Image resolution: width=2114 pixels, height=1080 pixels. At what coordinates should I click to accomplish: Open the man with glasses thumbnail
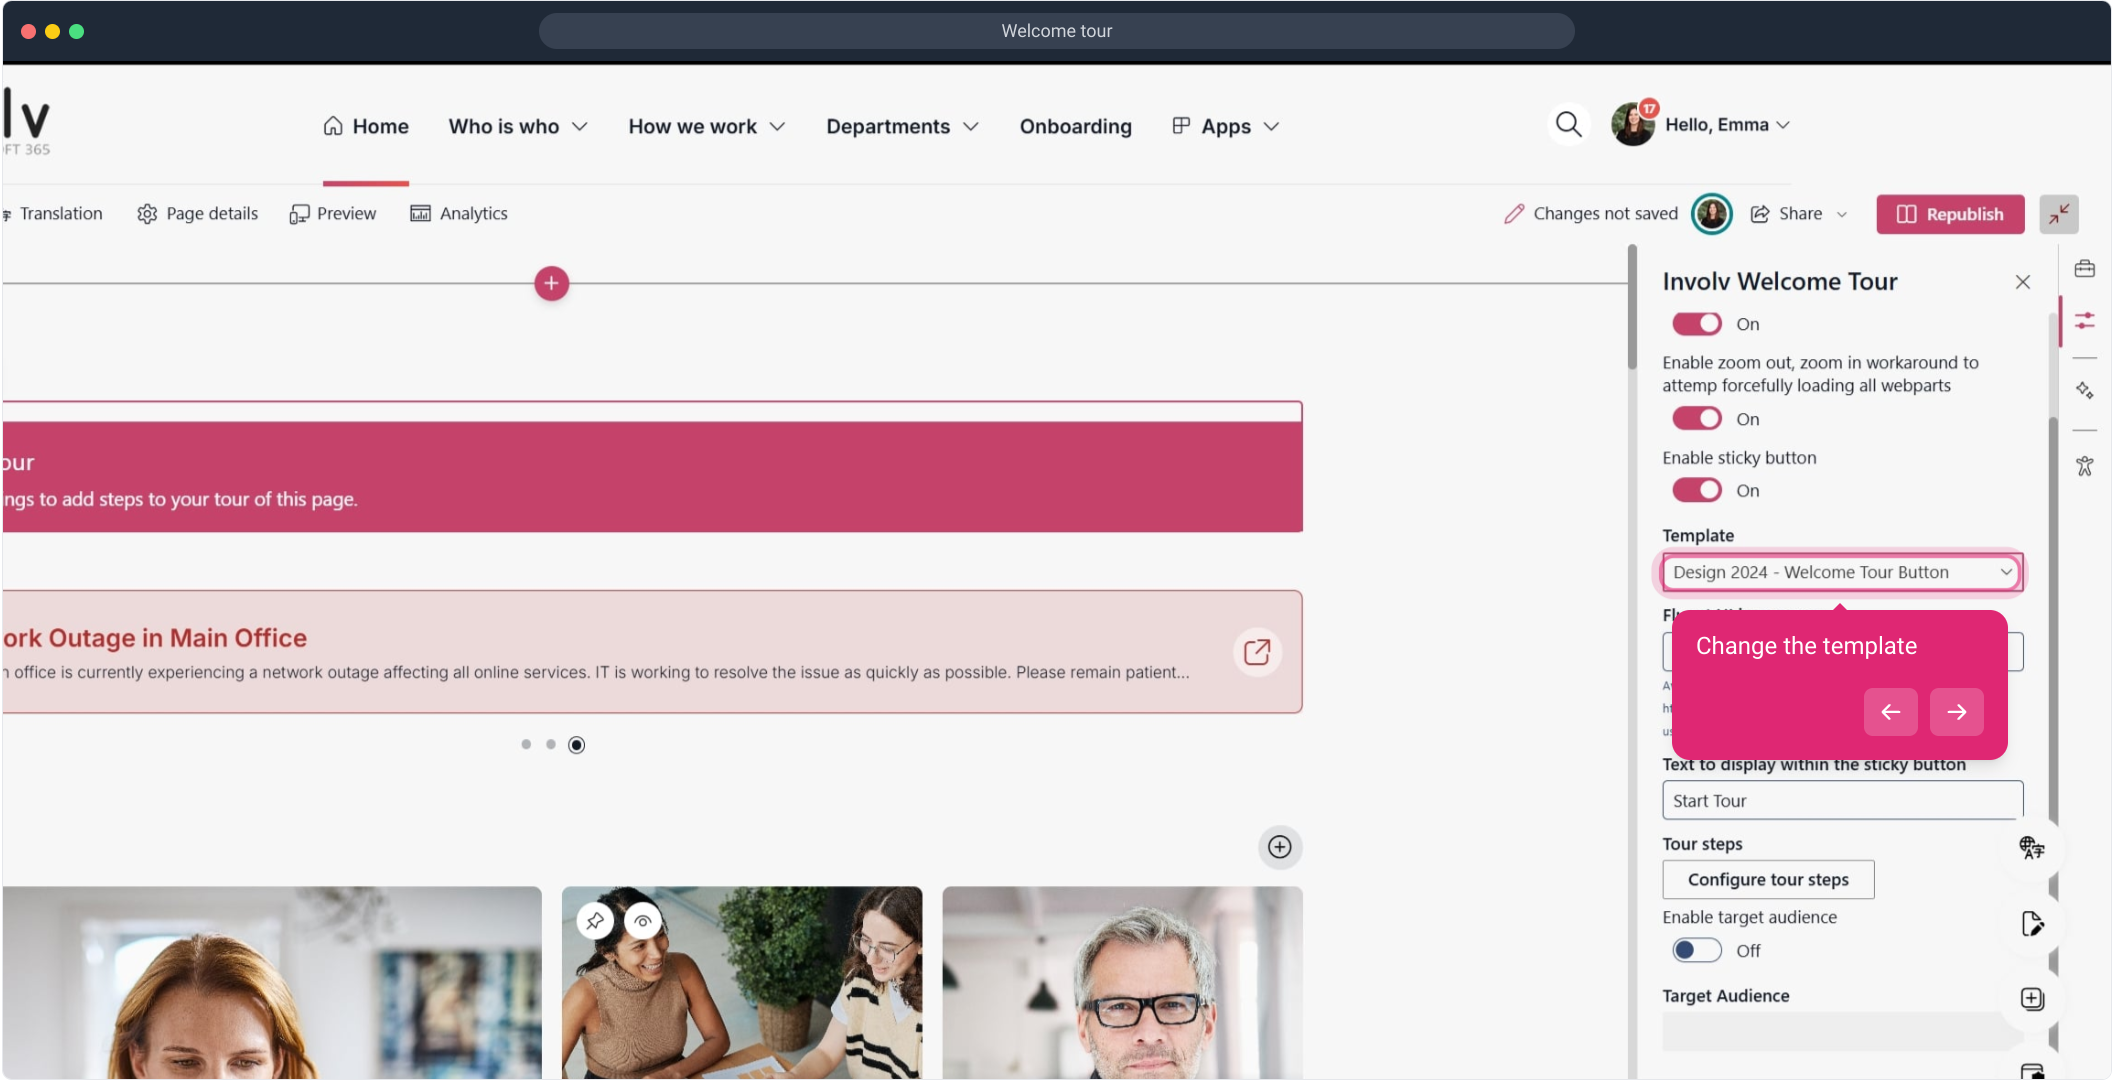(x=1122, y=982)
